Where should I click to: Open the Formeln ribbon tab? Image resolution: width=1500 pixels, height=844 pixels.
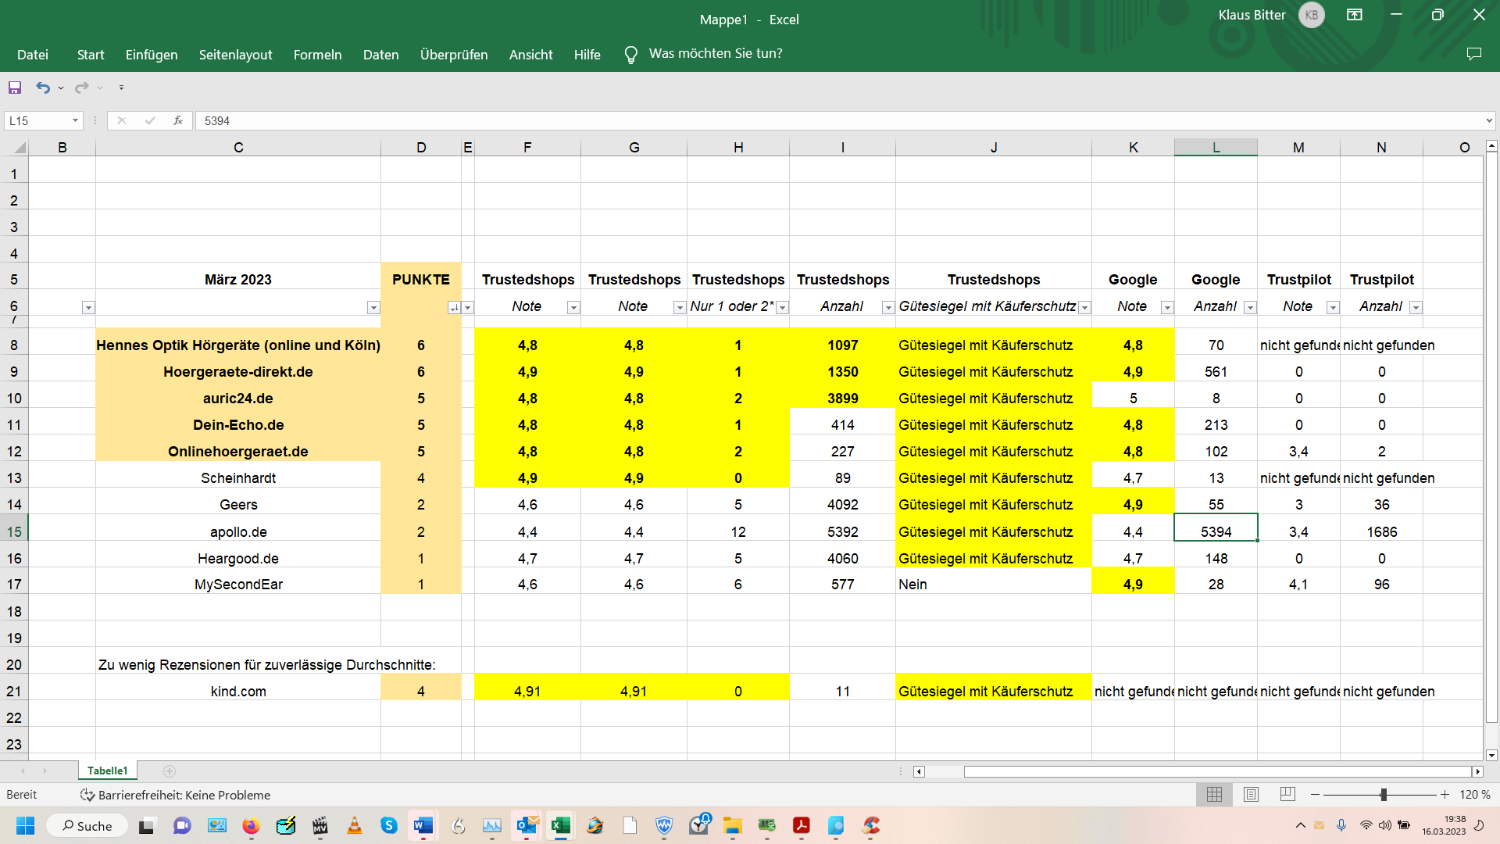click(x=317, y=55)
